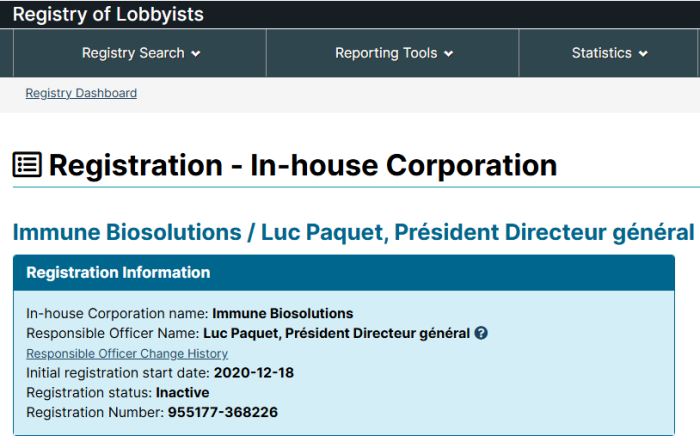Screen dimensions: 700x436
Task: Click the start date value 2020-12-18
Action: point(253,373)
